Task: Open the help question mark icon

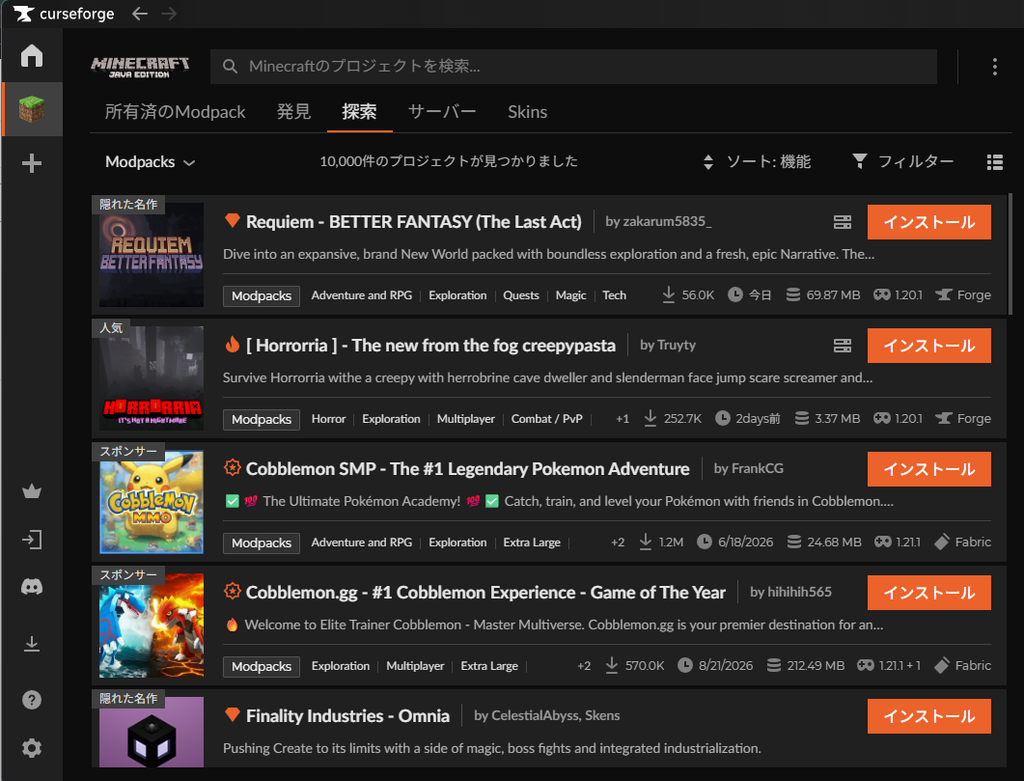Action: coord(31,700)
